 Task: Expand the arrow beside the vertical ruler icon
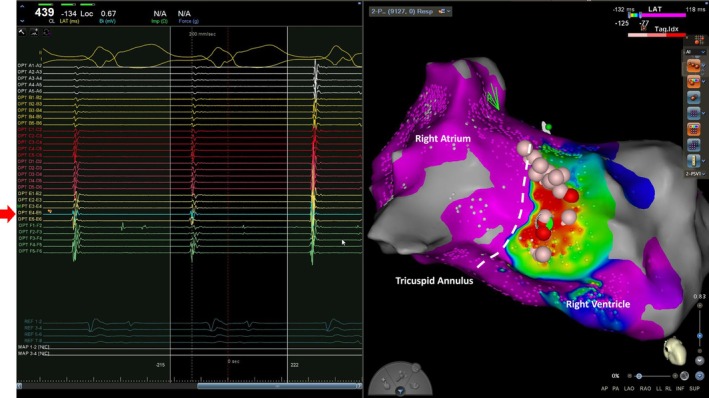coord(704,161)
